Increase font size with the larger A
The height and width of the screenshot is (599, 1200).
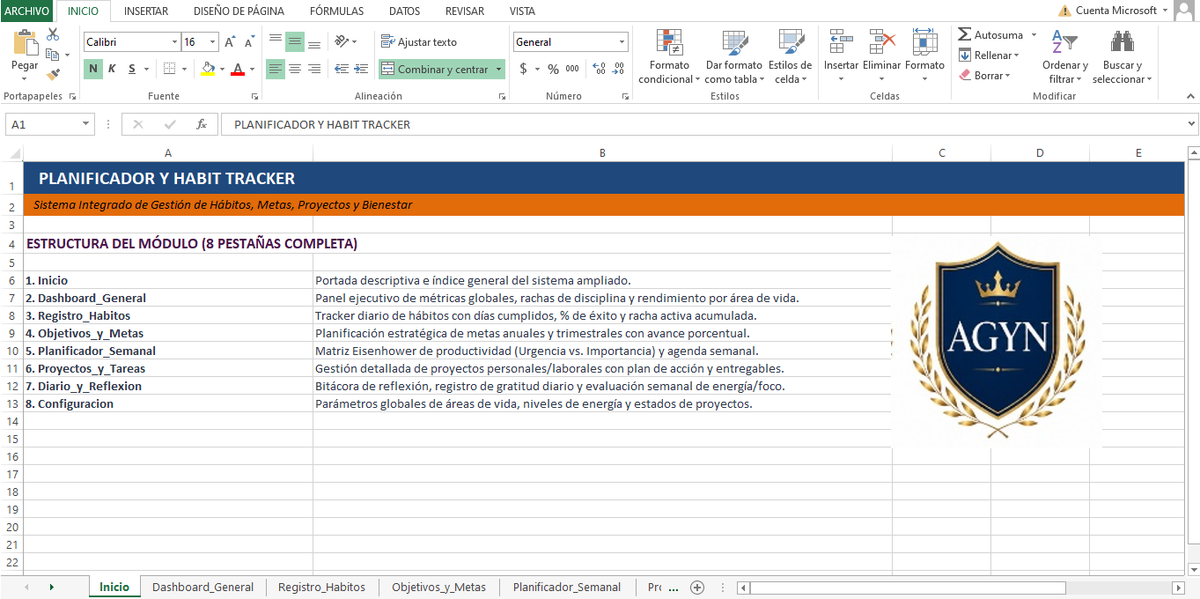point(230,42)
